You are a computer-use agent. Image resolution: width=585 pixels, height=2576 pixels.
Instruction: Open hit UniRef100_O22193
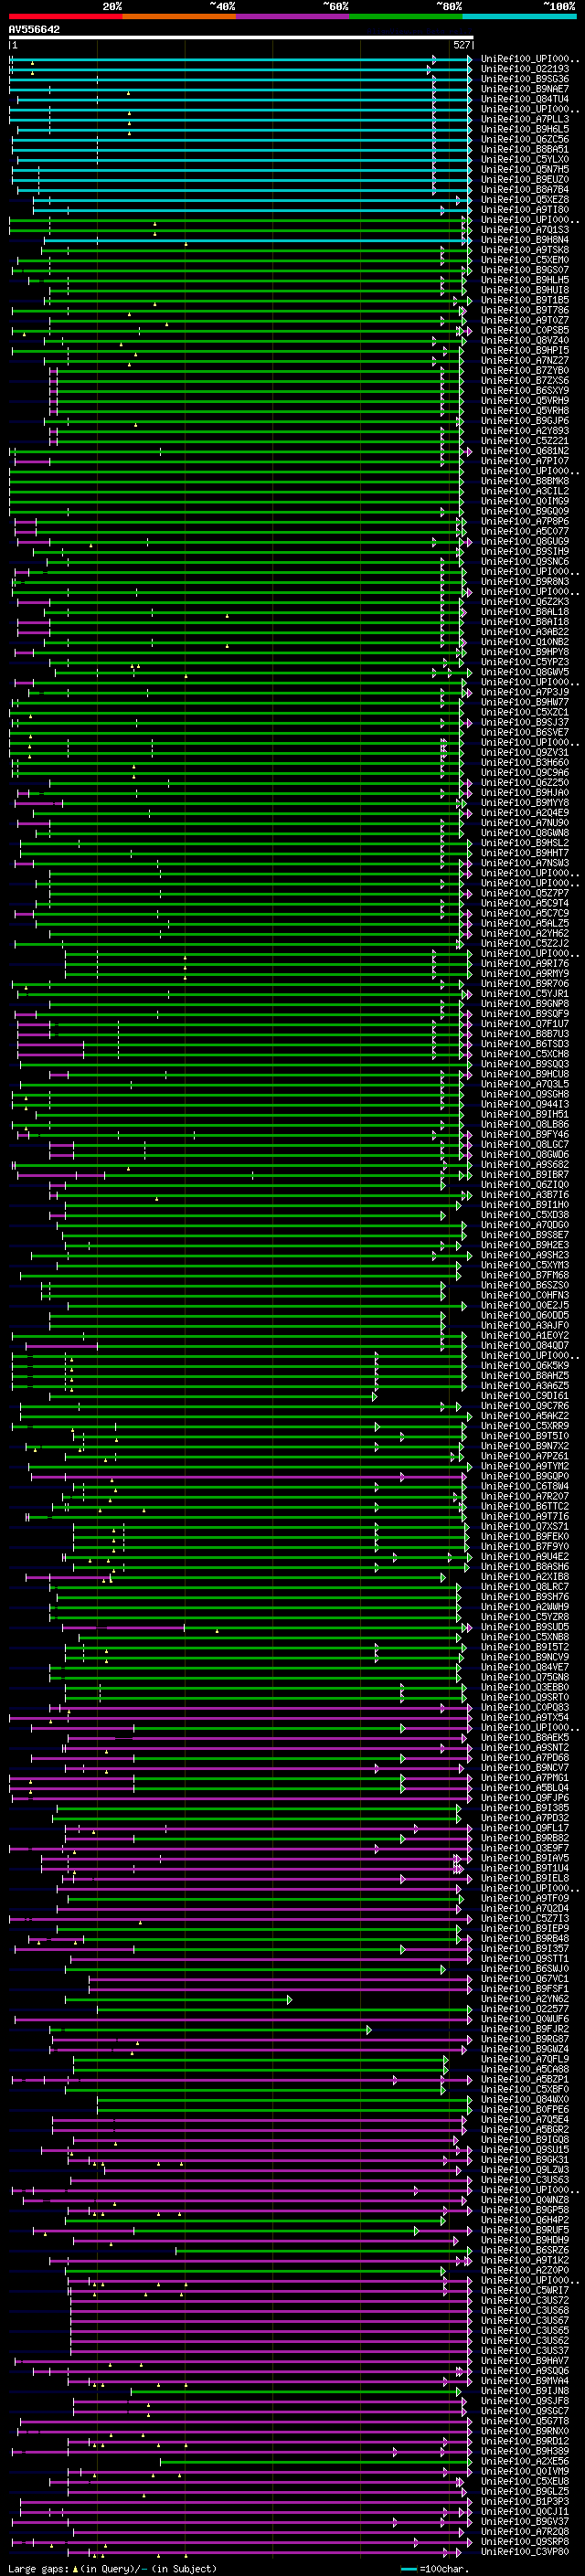click(x=525, y=69)
